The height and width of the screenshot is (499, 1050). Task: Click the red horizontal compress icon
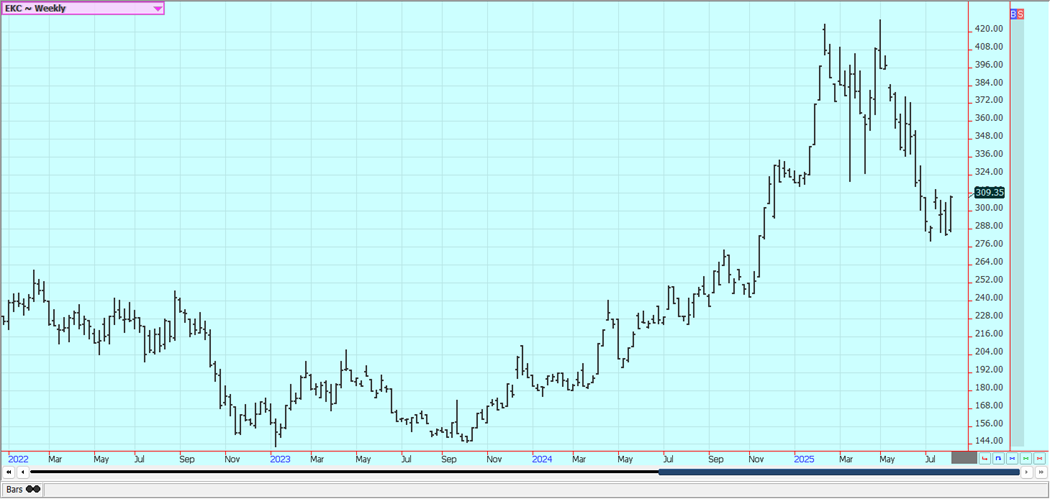pos(1039,458)
